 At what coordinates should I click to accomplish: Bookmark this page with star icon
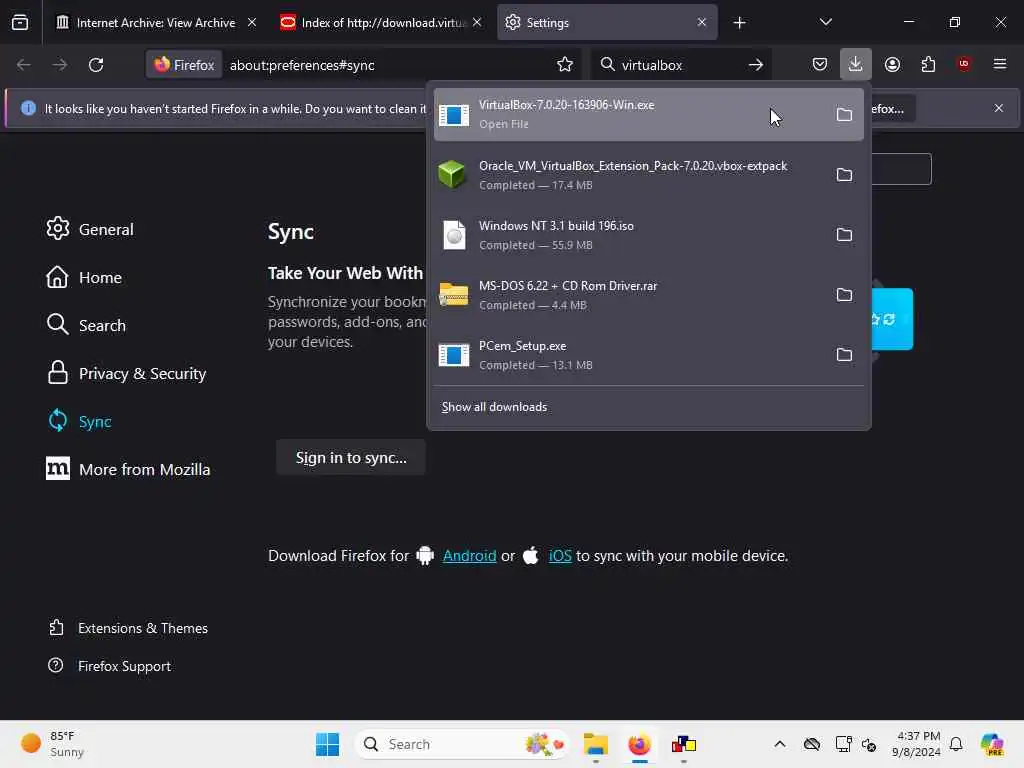(565, 65)
